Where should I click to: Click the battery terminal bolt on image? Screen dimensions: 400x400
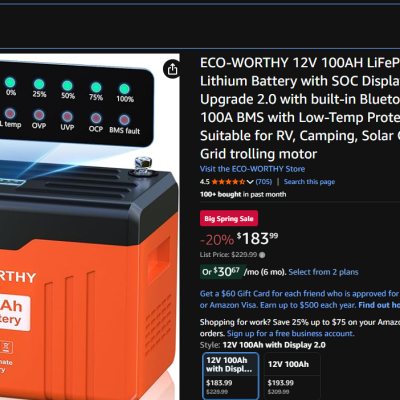(x=143, y=165)
